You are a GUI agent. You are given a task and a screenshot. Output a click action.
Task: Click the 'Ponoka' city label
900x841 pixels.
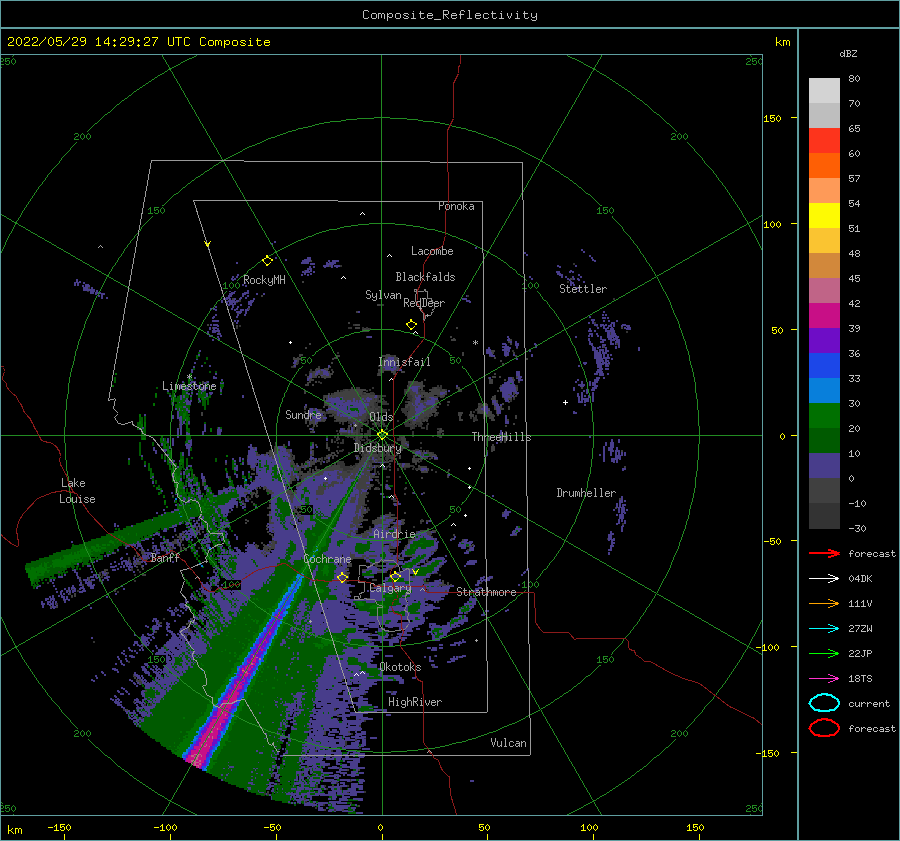[x=456, y=206]
